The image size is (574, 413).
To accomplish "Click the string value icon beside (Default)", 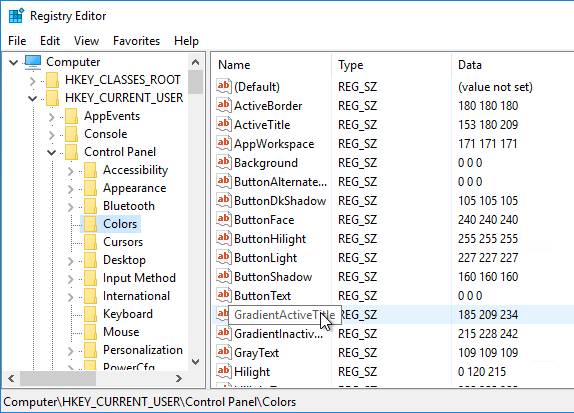I will (x=224, y=86).
